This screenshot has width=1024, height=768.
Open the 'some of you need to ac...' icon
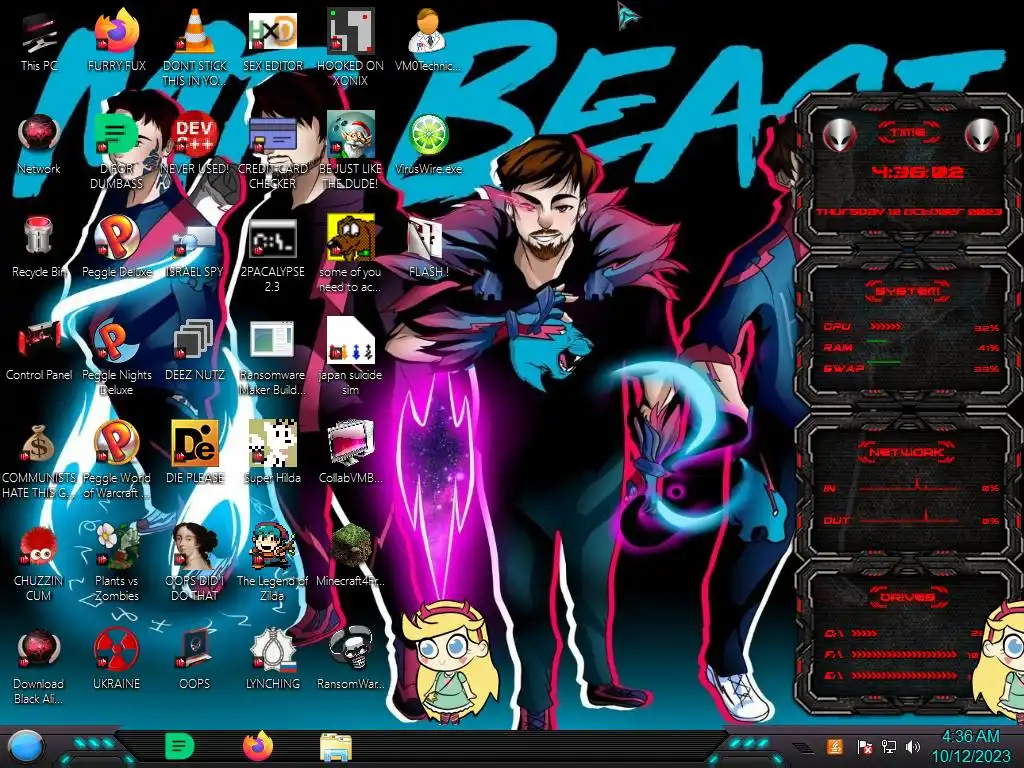tap(351, 255)
